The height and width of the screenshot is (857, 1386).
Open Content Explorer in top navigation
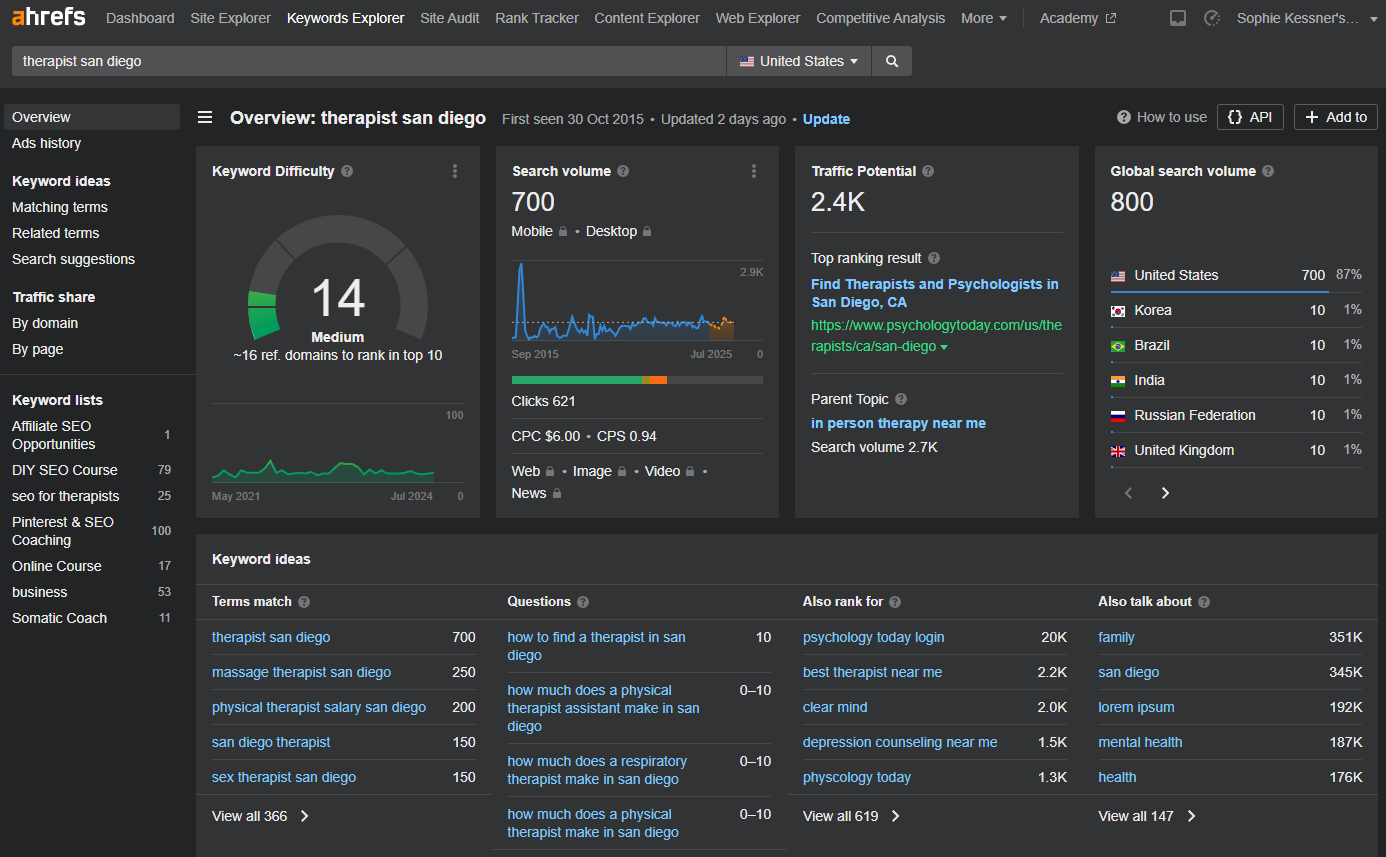click(x=647, y=18)
